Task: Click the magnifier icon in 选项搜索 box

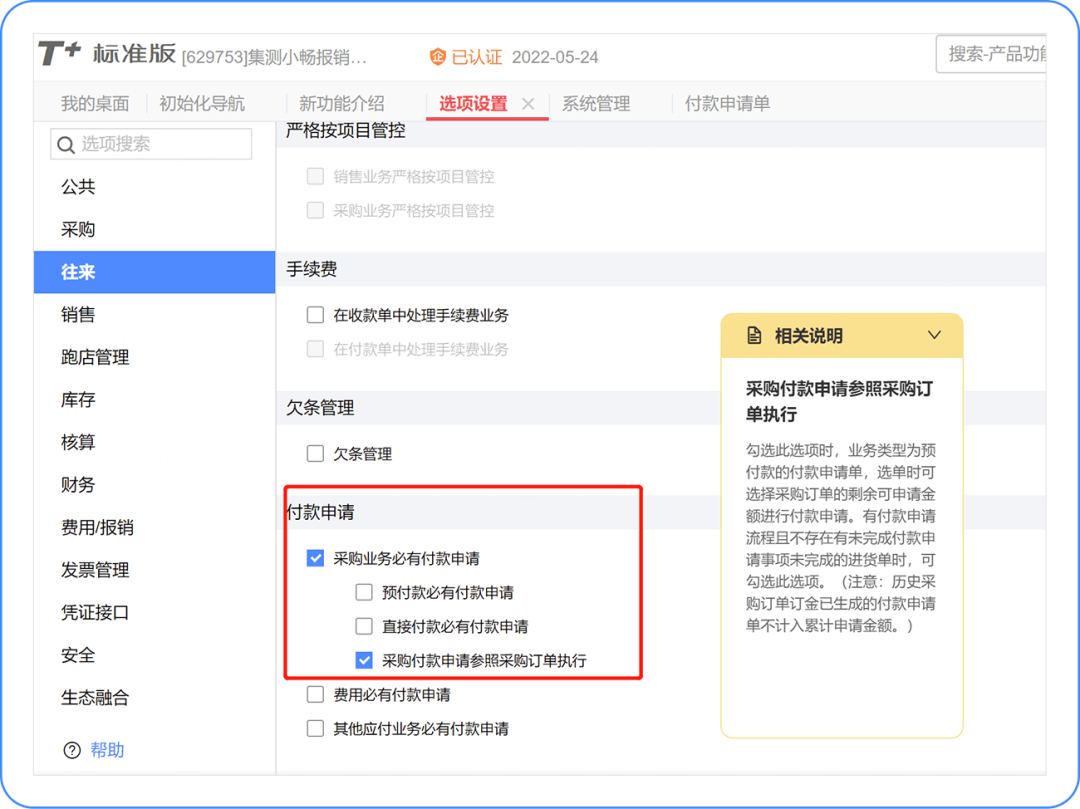Action: click(65, 144)
